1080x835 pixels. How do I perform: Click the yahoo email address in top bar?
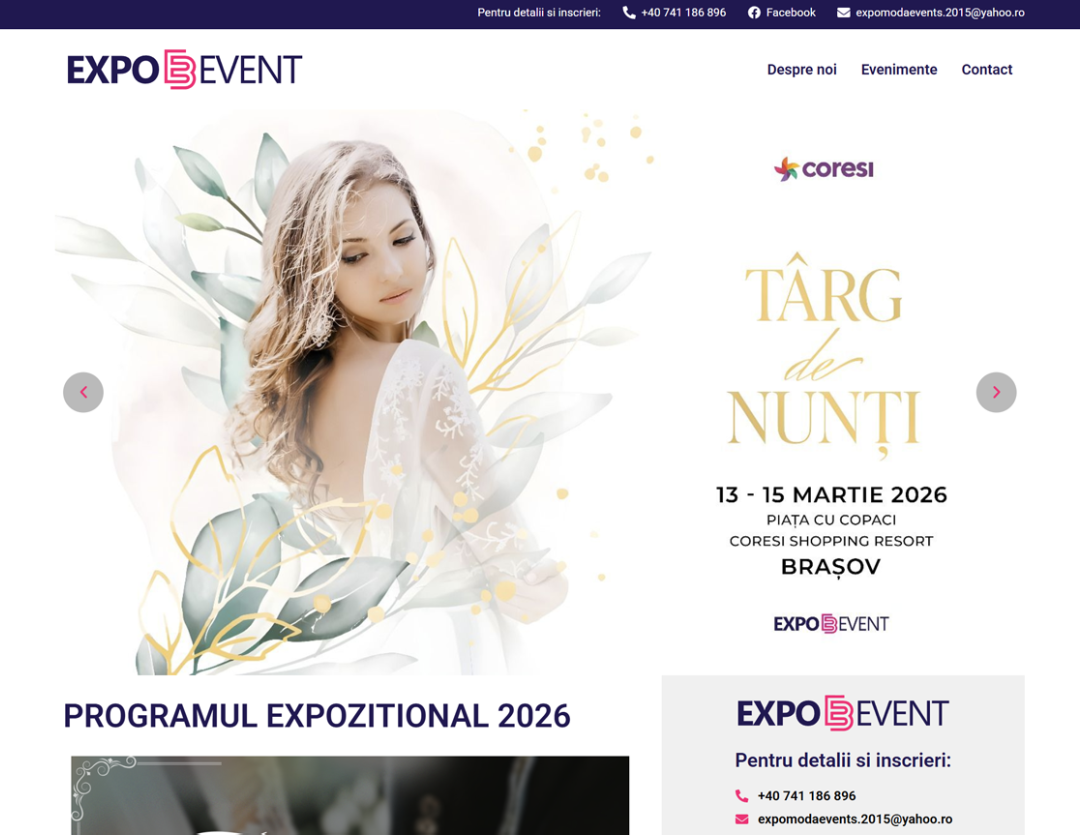pos(940,12)
